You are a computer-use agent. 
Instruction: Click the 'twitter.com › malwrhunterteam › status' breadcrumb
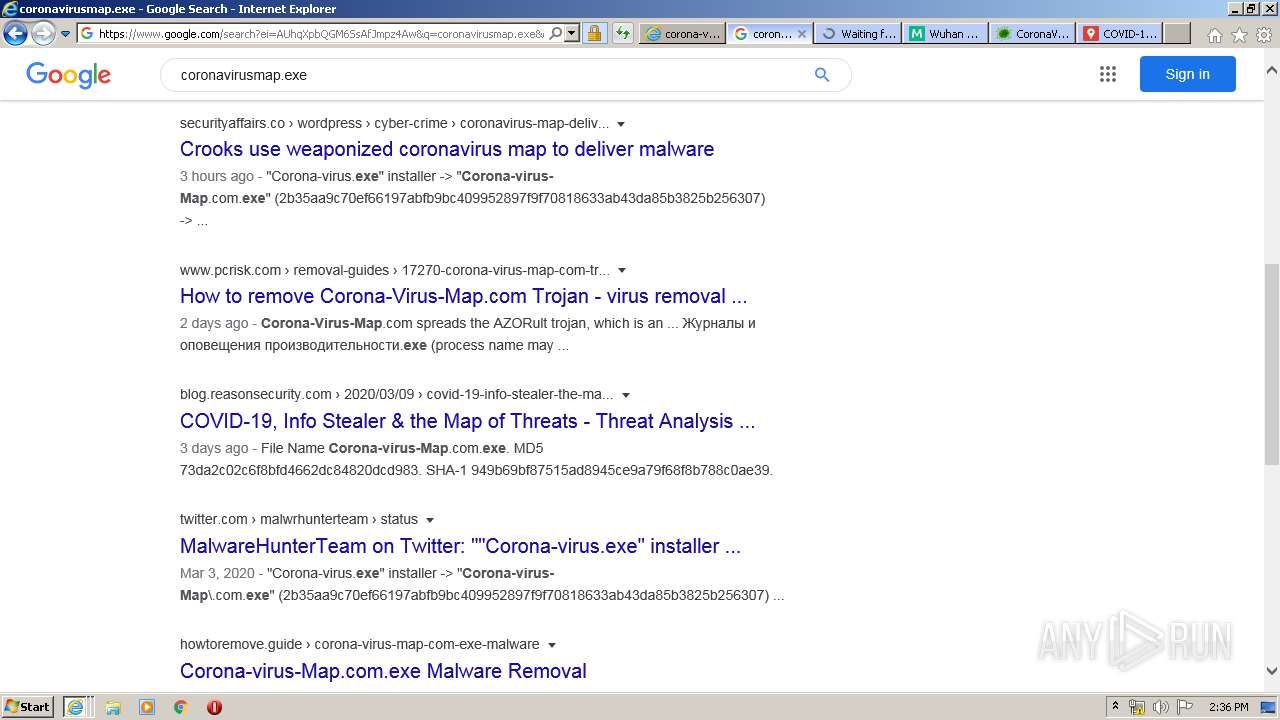tap(299, 520)
